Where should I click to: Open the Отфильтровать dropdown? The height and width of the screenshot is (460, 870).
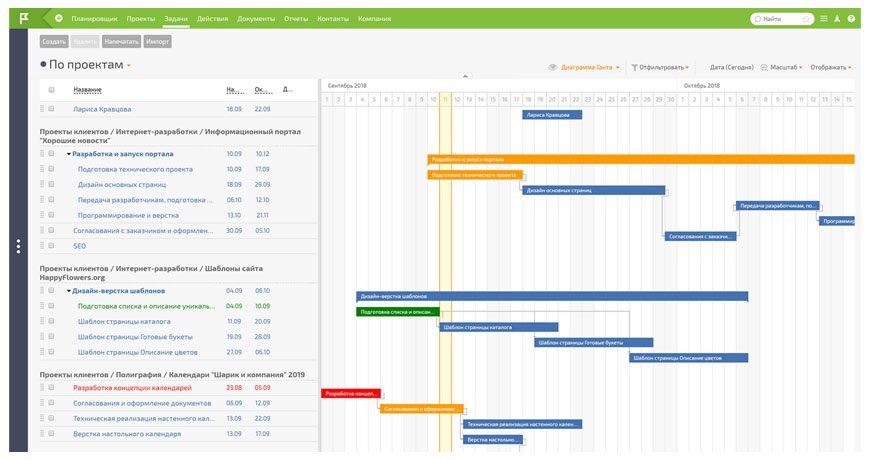click(660, 67)
